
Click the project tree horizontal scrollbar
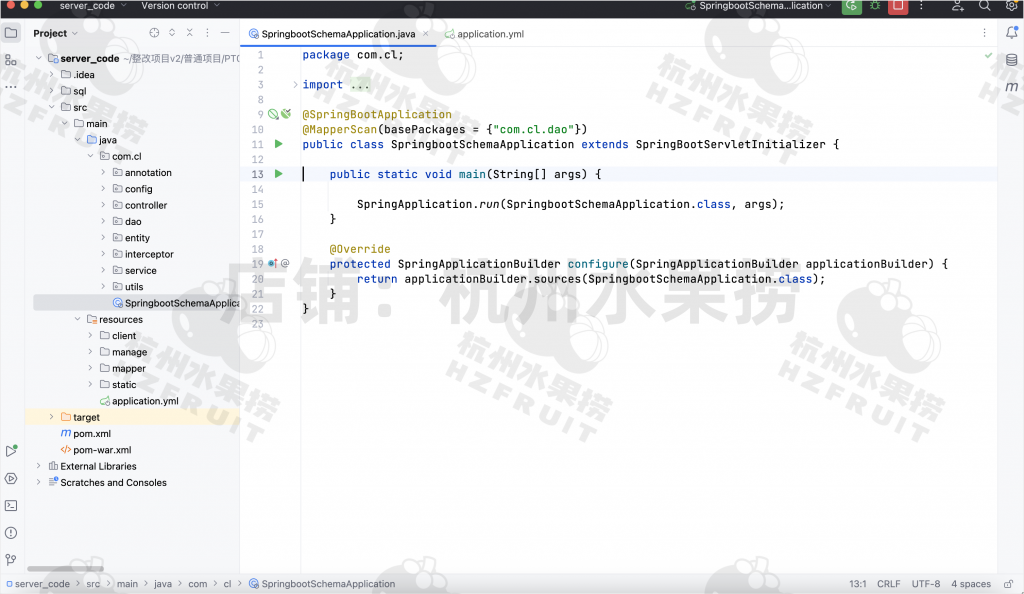coord(65,569)
